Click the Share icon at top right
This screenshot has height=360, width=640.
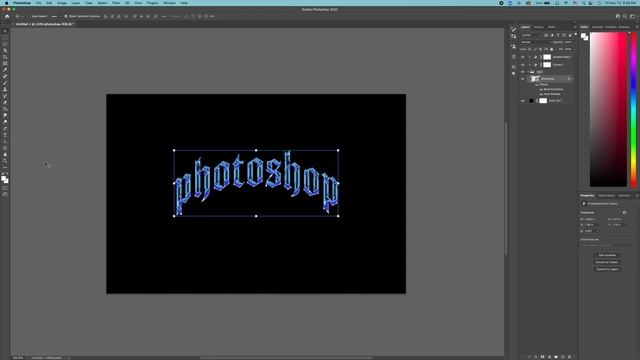[618, 16]
